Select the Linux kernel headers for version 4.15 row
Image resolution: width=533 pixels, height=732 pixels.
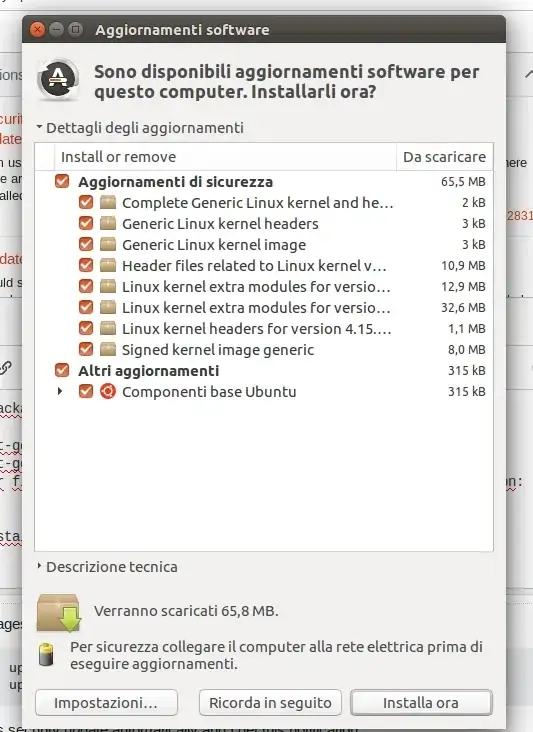pos(264,329)
